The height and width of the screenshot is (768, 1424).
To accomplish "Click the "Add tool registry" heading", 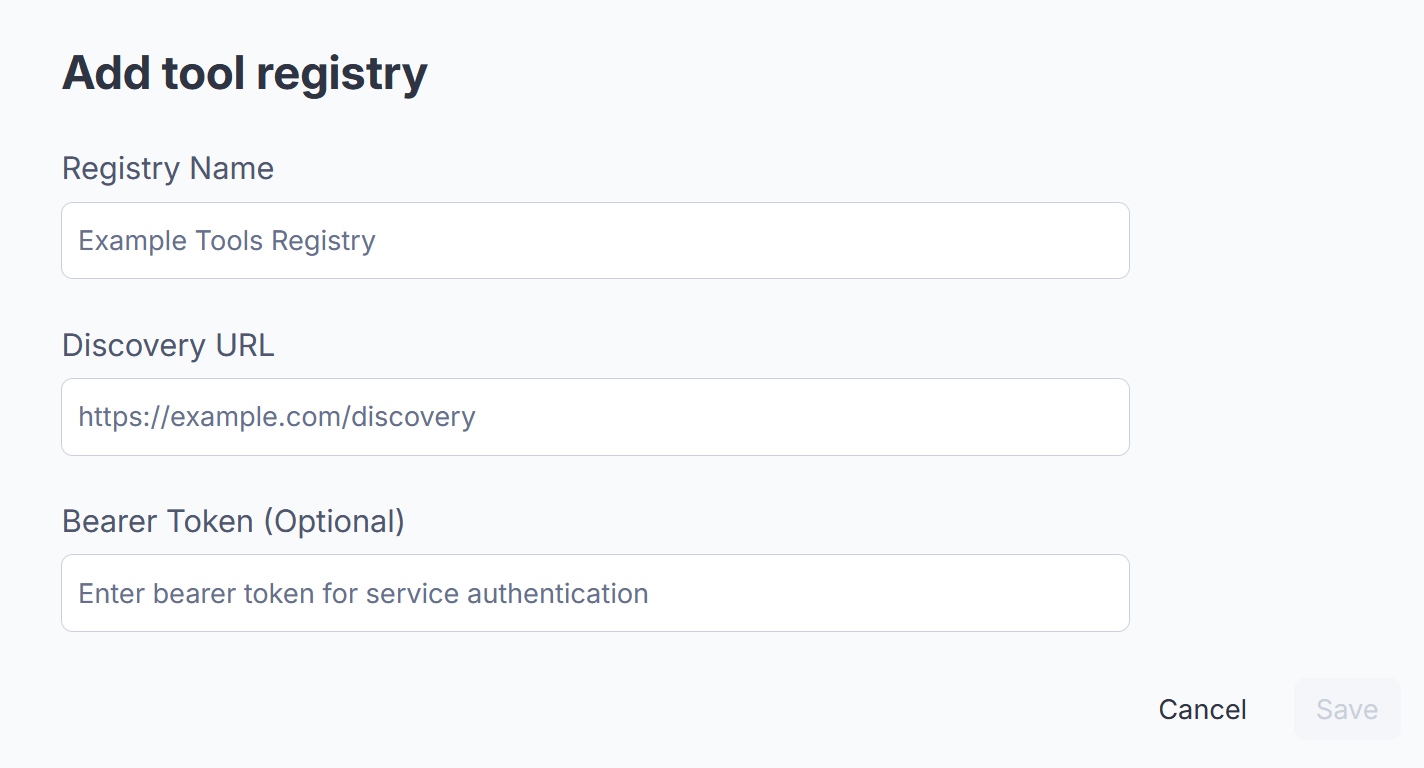I will (245, 73).
